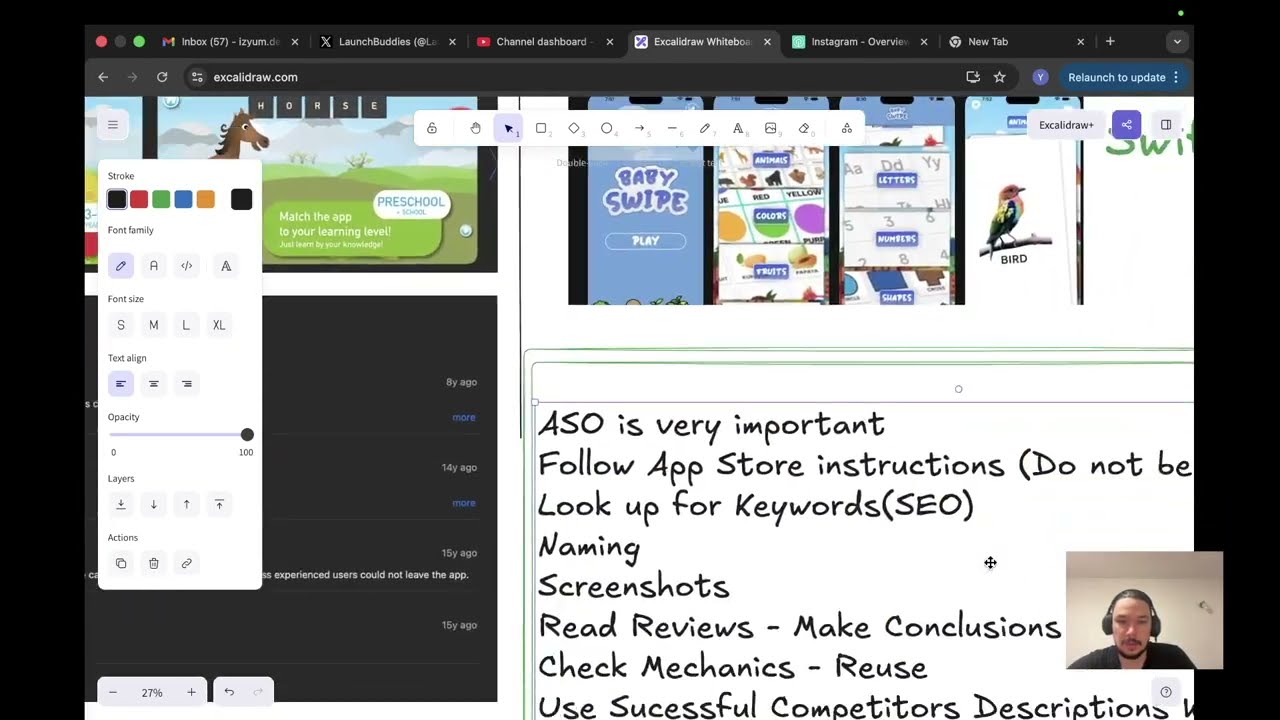Pick the orange stroke color

[205, 199]
